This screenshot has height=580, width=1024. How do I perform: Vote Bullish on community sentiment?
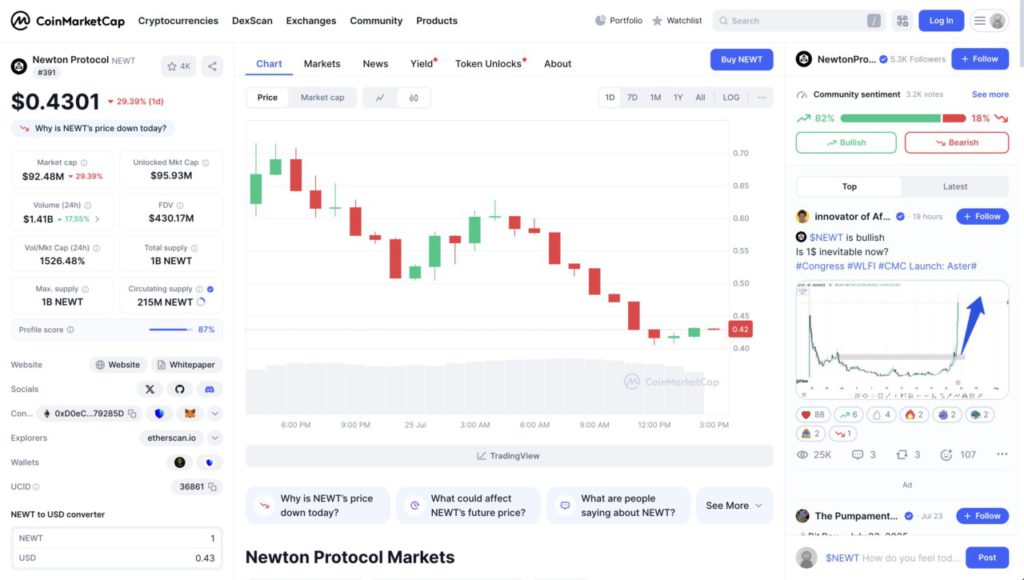click(846, 143)
